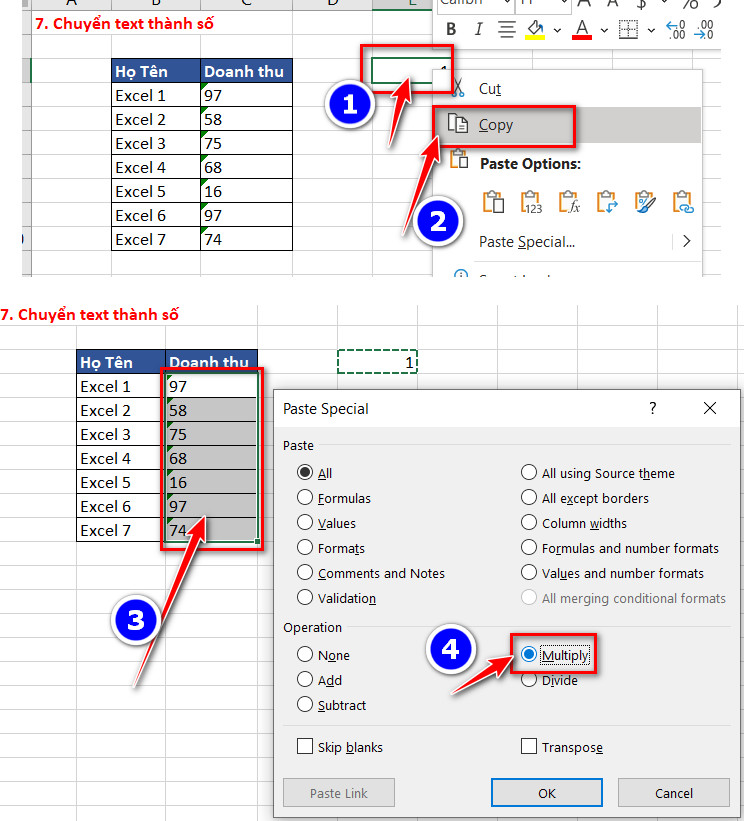
Task: Tick the Transpose checkbox
Action: [x=529, y=747]
